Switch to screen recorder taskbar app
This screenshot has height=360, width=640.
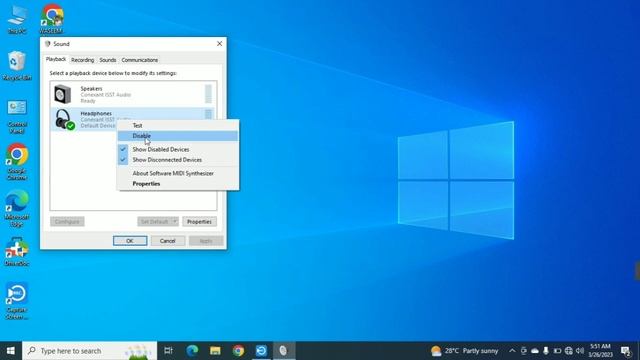tap(261, 351)
